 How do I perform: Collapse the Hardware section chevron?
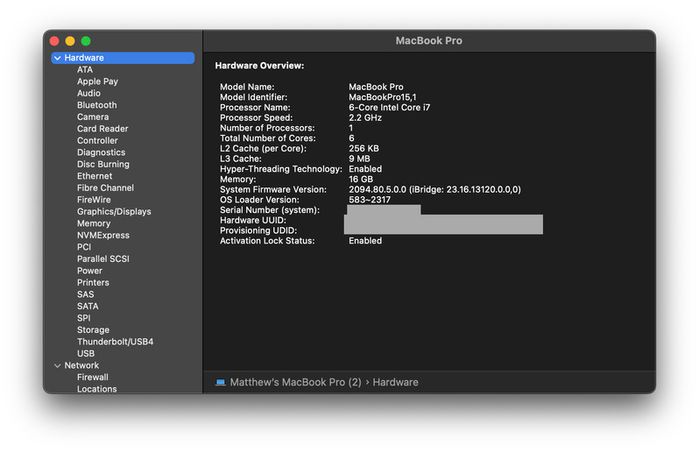58,58
